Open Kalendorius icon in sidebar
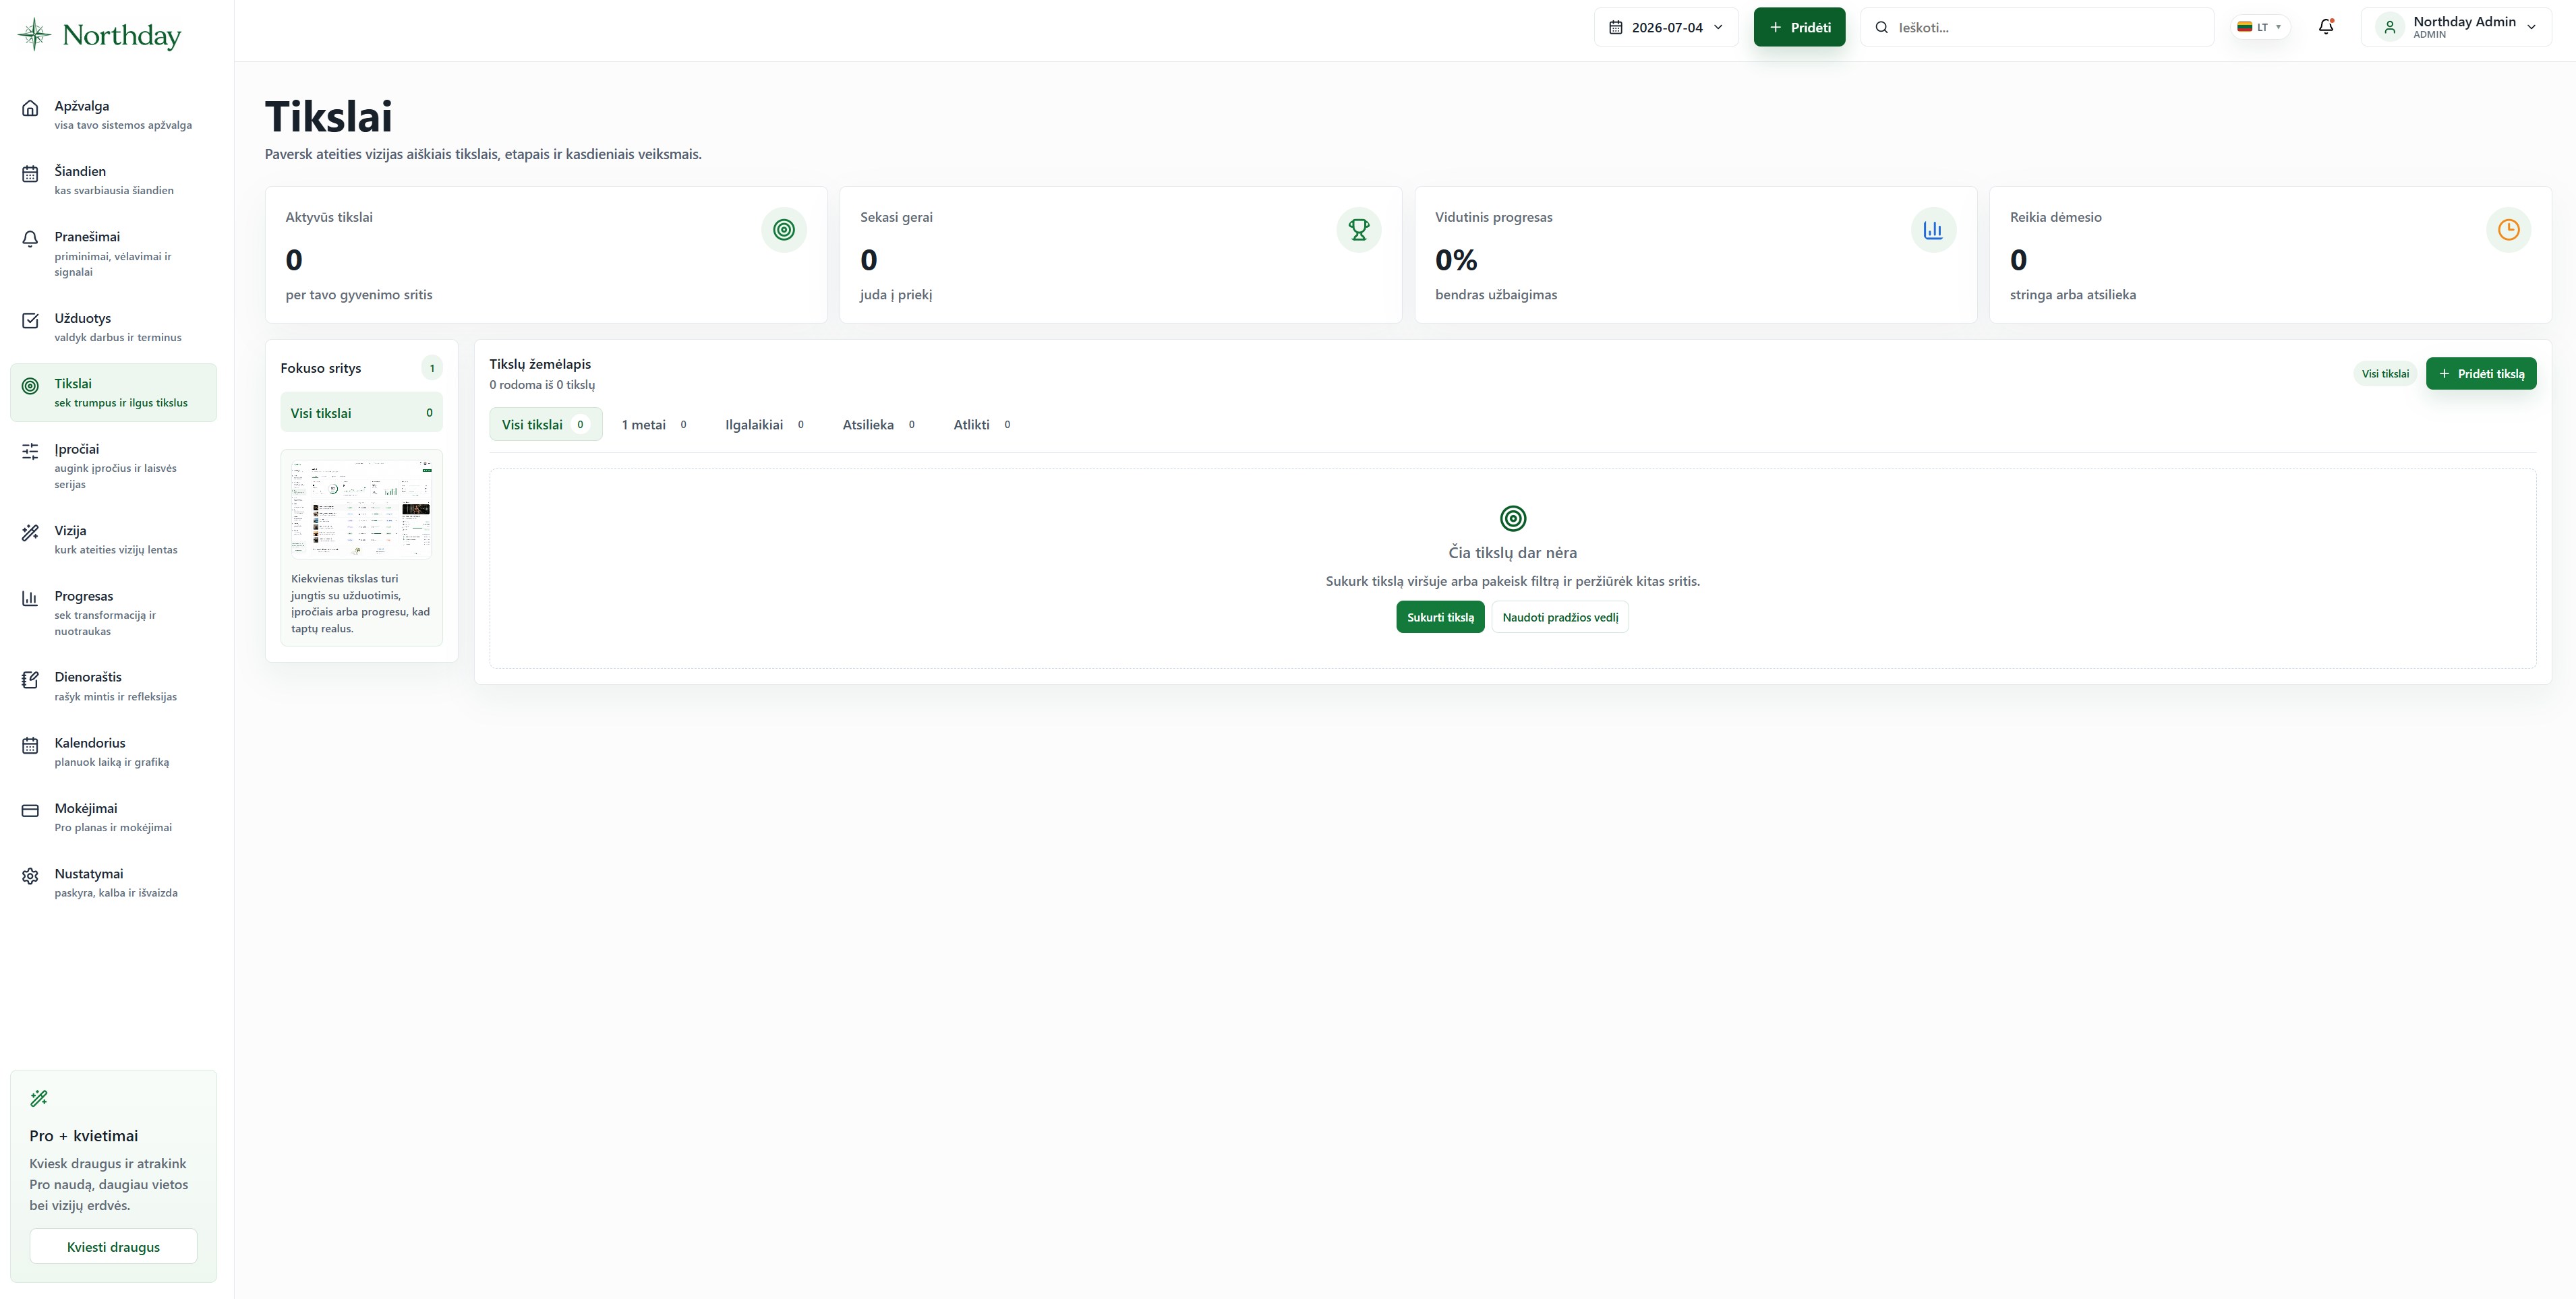The image size is (2576, 1299). click(30, 745)
